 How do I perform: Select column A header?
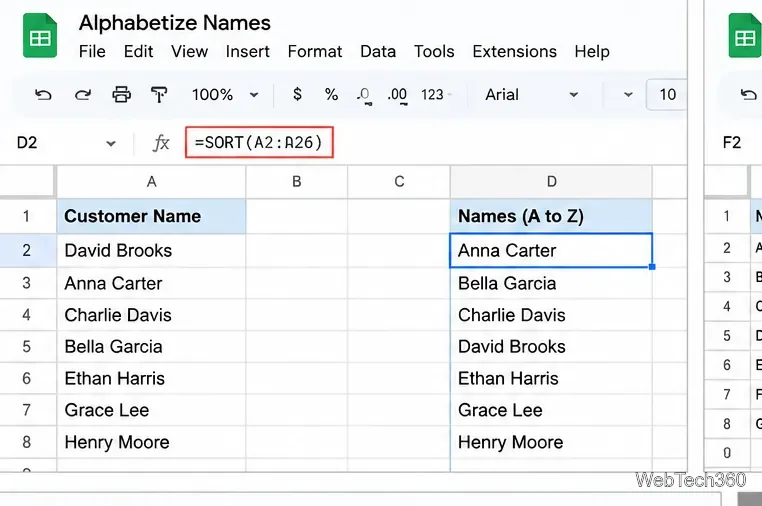(151, 182)
